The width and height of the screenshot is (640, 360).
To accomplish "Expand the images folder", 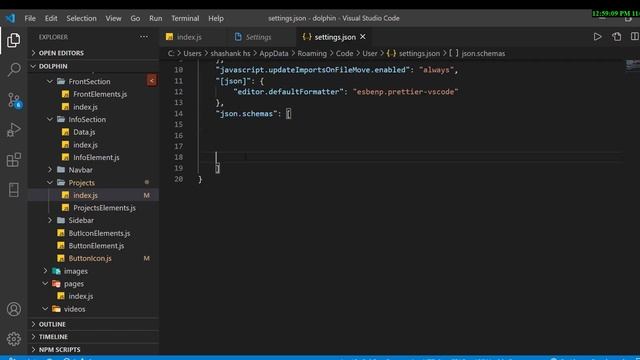I will pos(76,271).
